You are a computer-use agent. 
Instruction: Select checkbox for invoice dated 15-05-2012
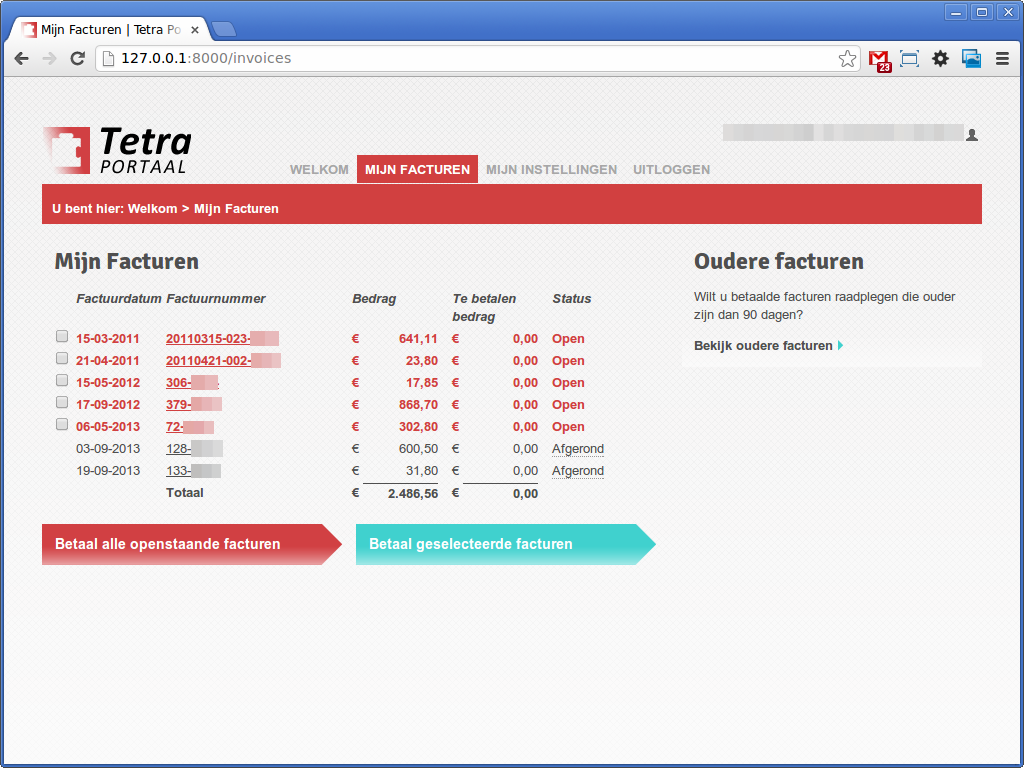coord(62,380)
